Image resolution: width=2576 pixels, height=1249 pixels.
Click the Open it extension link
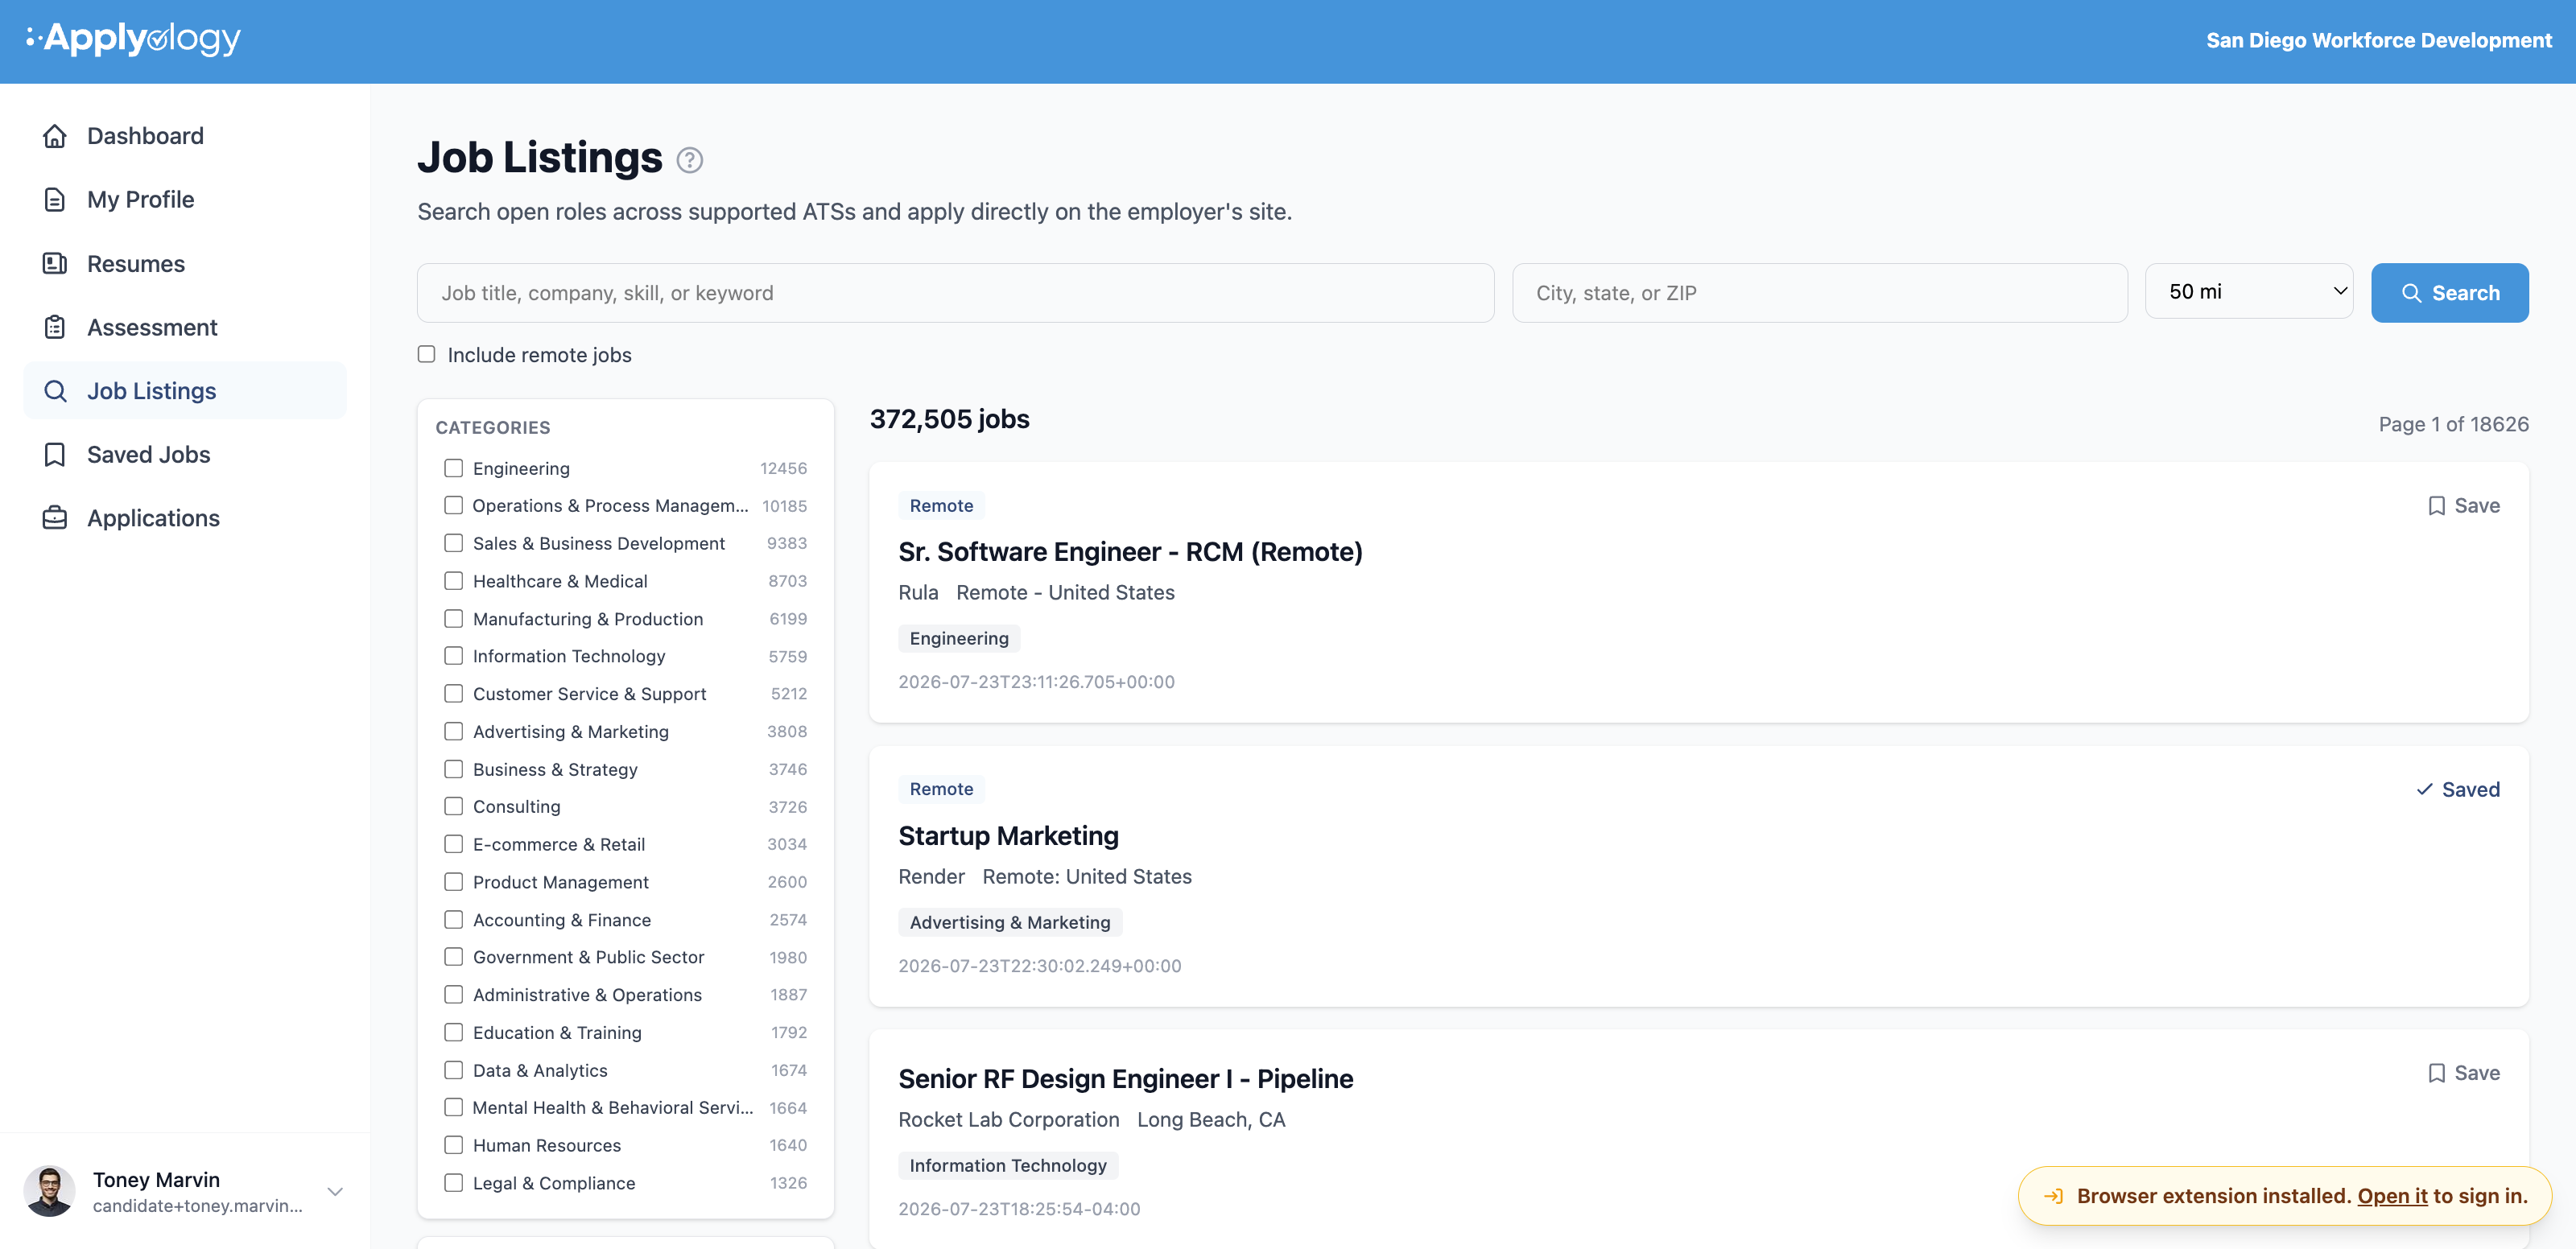tap(2392, 1196)
